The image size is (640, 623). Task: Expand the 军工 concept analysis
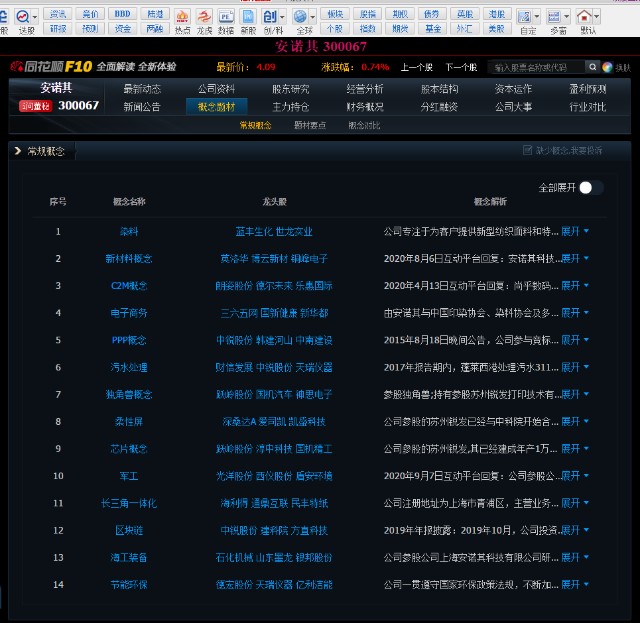point(575,476)
